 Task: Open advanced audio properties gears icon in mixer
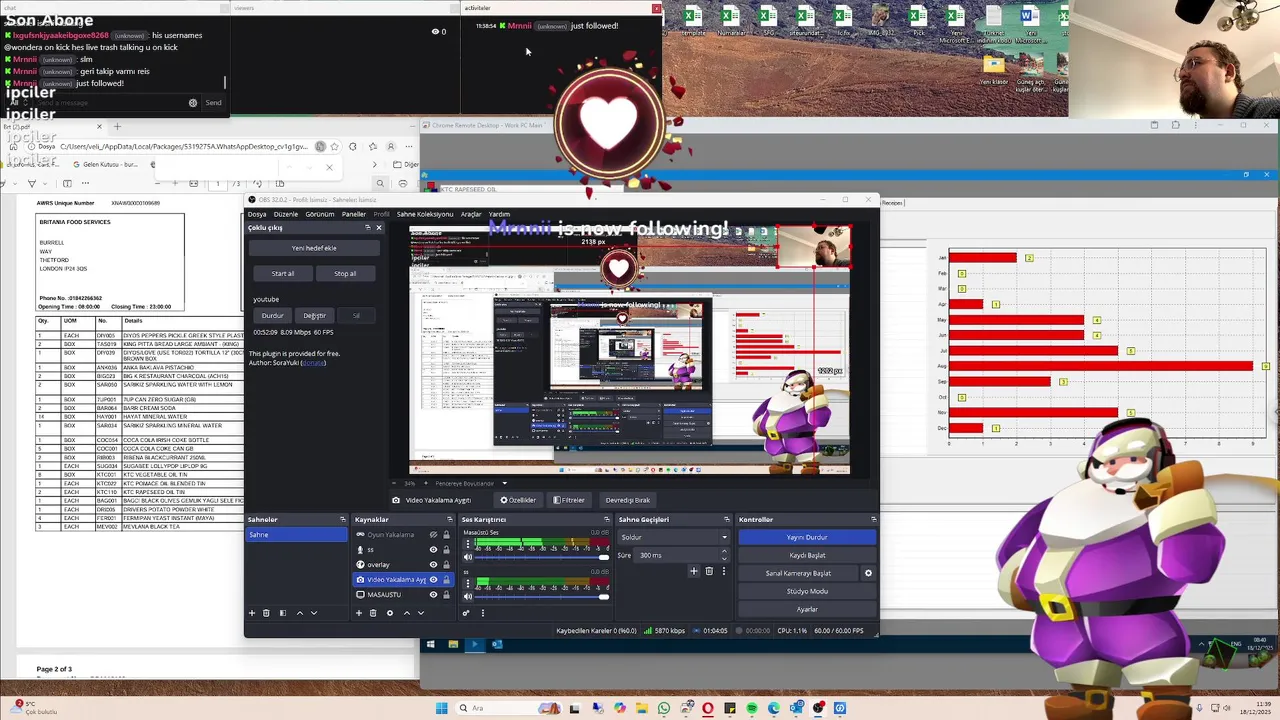(x=466, y=613)
